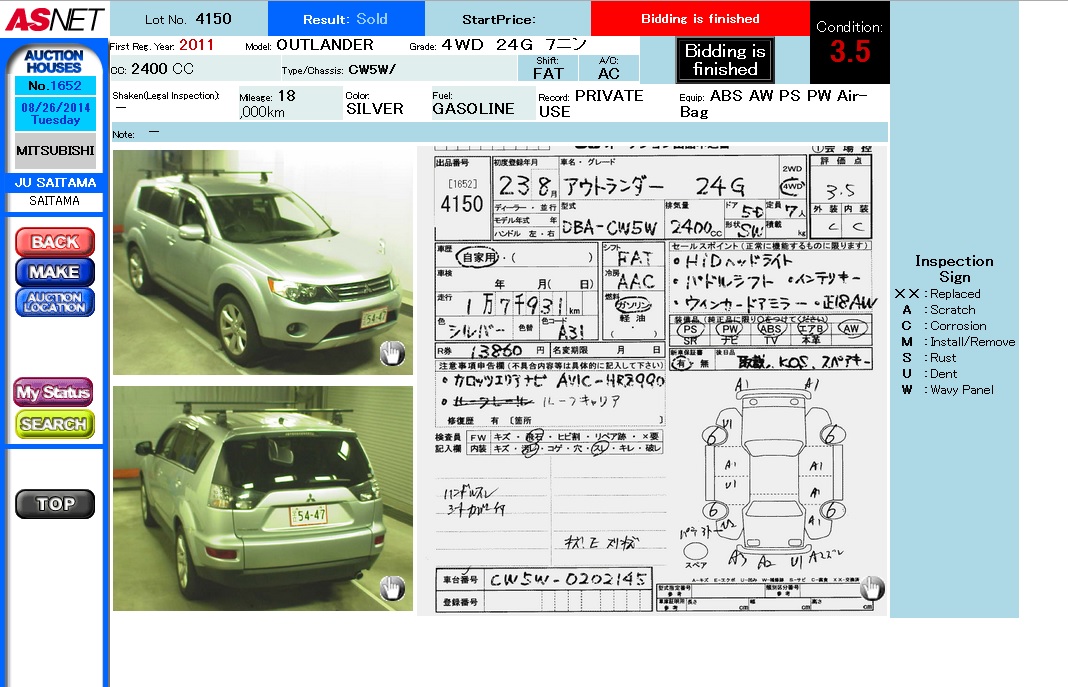Viewport: 1068px width, 687px height.
Task: Open the front view Outlander photo
Action: 262,262
